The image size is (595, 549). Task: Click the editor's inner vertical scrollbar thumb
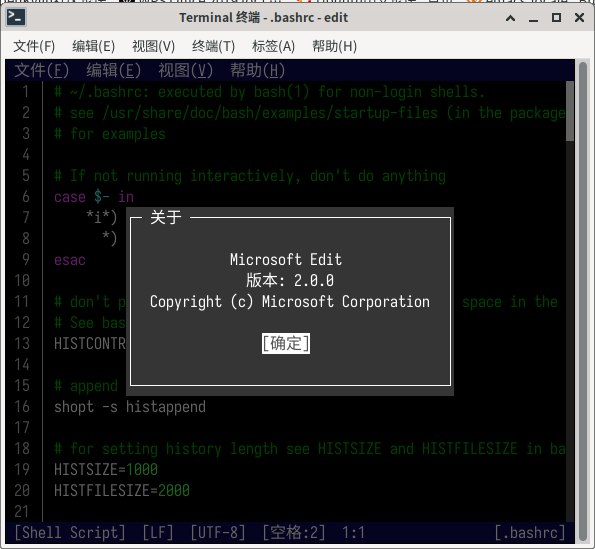tap(570, 111)
